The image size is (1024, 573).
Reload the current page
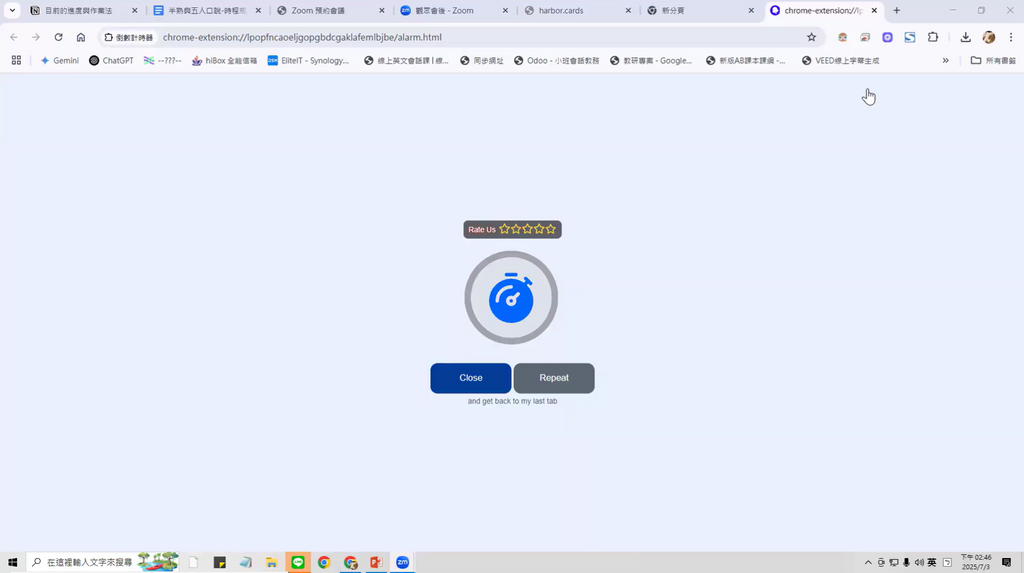point(58,37)
